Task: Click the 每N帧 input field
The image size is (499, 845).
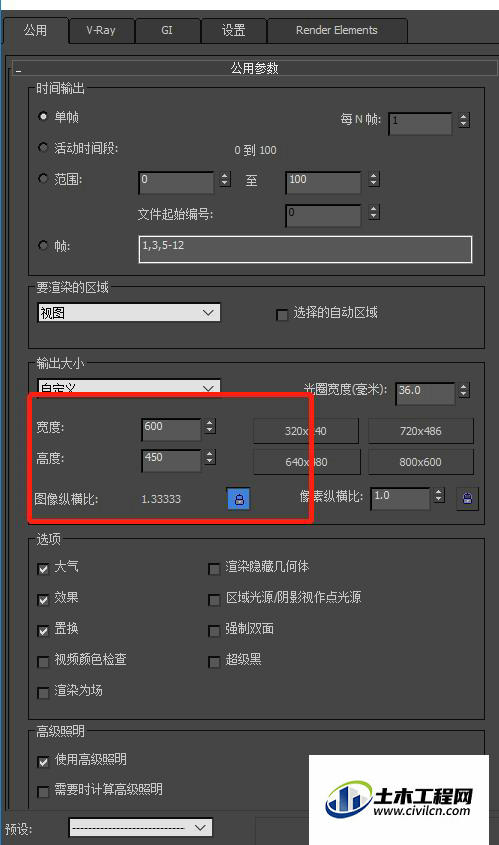Action: coord(420,123)
